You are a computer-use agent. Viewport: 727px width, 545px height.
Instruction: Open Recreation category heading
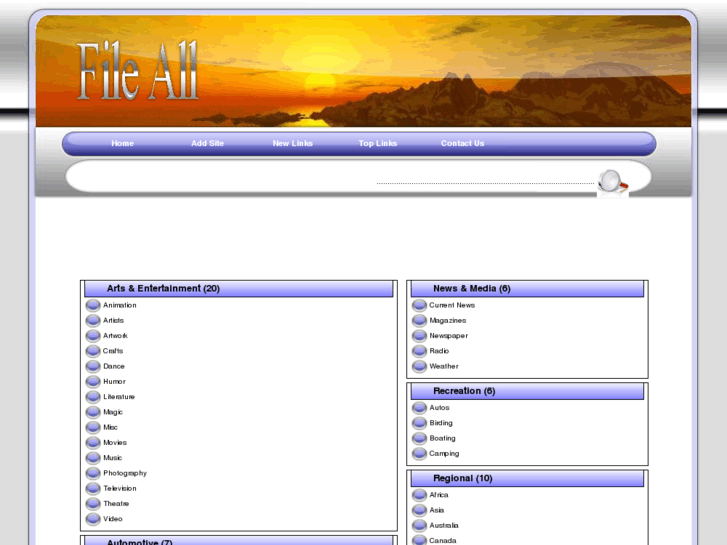(x=464, y=391)
